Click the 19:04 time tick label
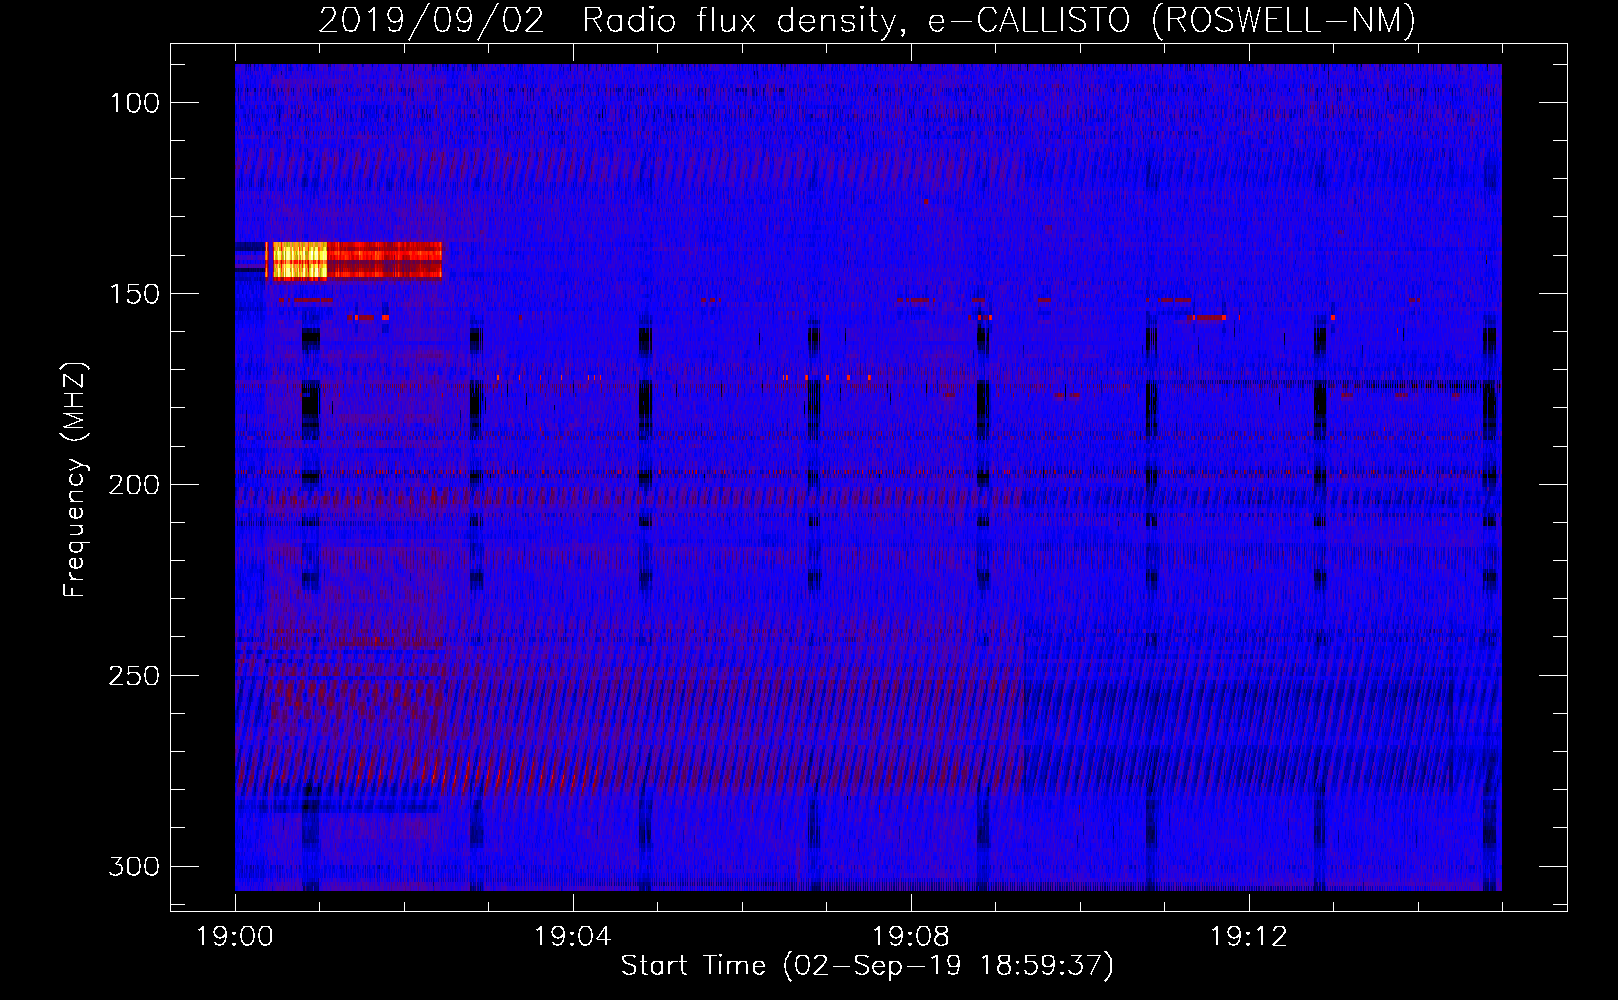The image size is (1618, 1000). tap(572, 937)
